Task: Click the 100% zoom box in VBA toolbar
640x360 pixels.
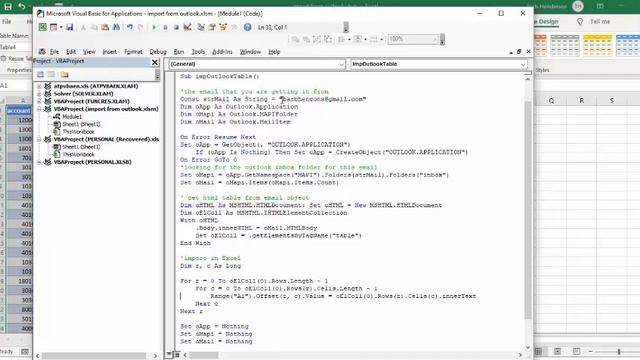Action: click(413, 39)
